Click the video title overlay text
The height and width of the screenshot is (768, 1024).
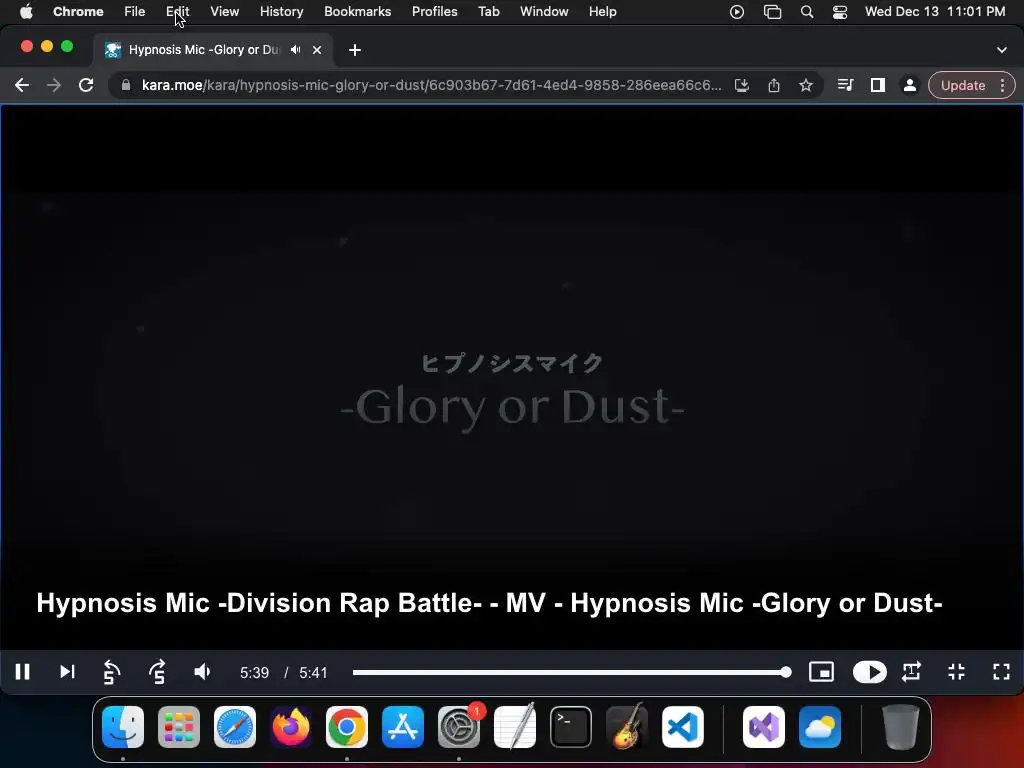pos(489,603)
